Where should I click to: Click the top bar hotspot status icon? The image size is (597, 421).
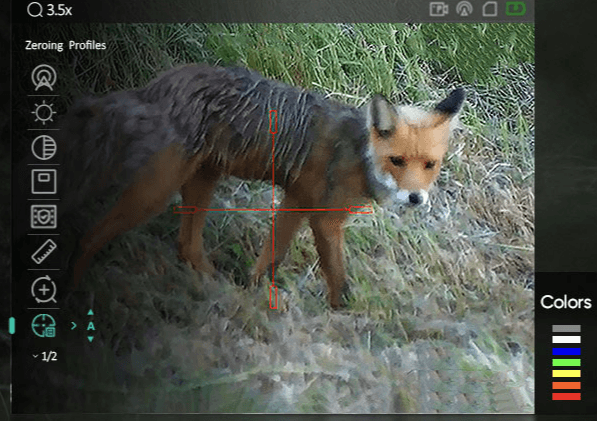[465, 9]
